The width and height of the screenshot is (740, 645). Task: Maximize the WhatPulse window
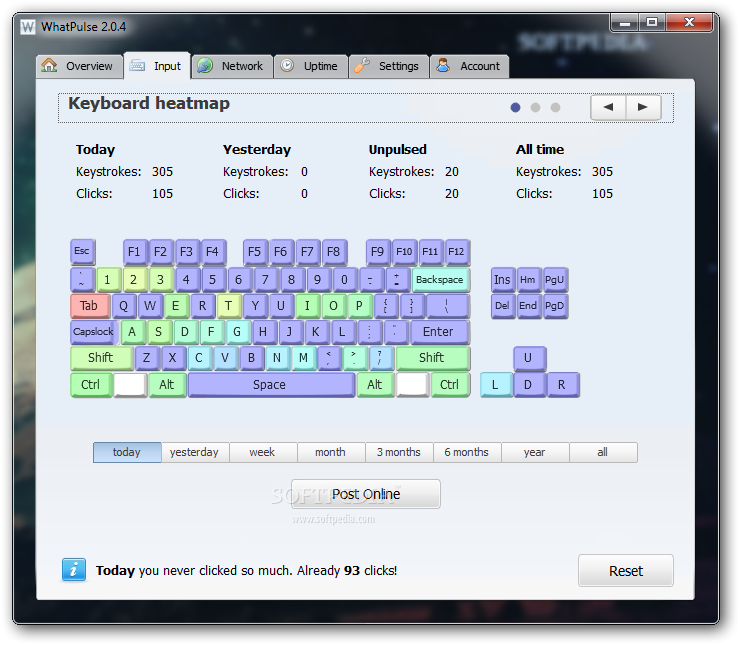coord(652,22)
